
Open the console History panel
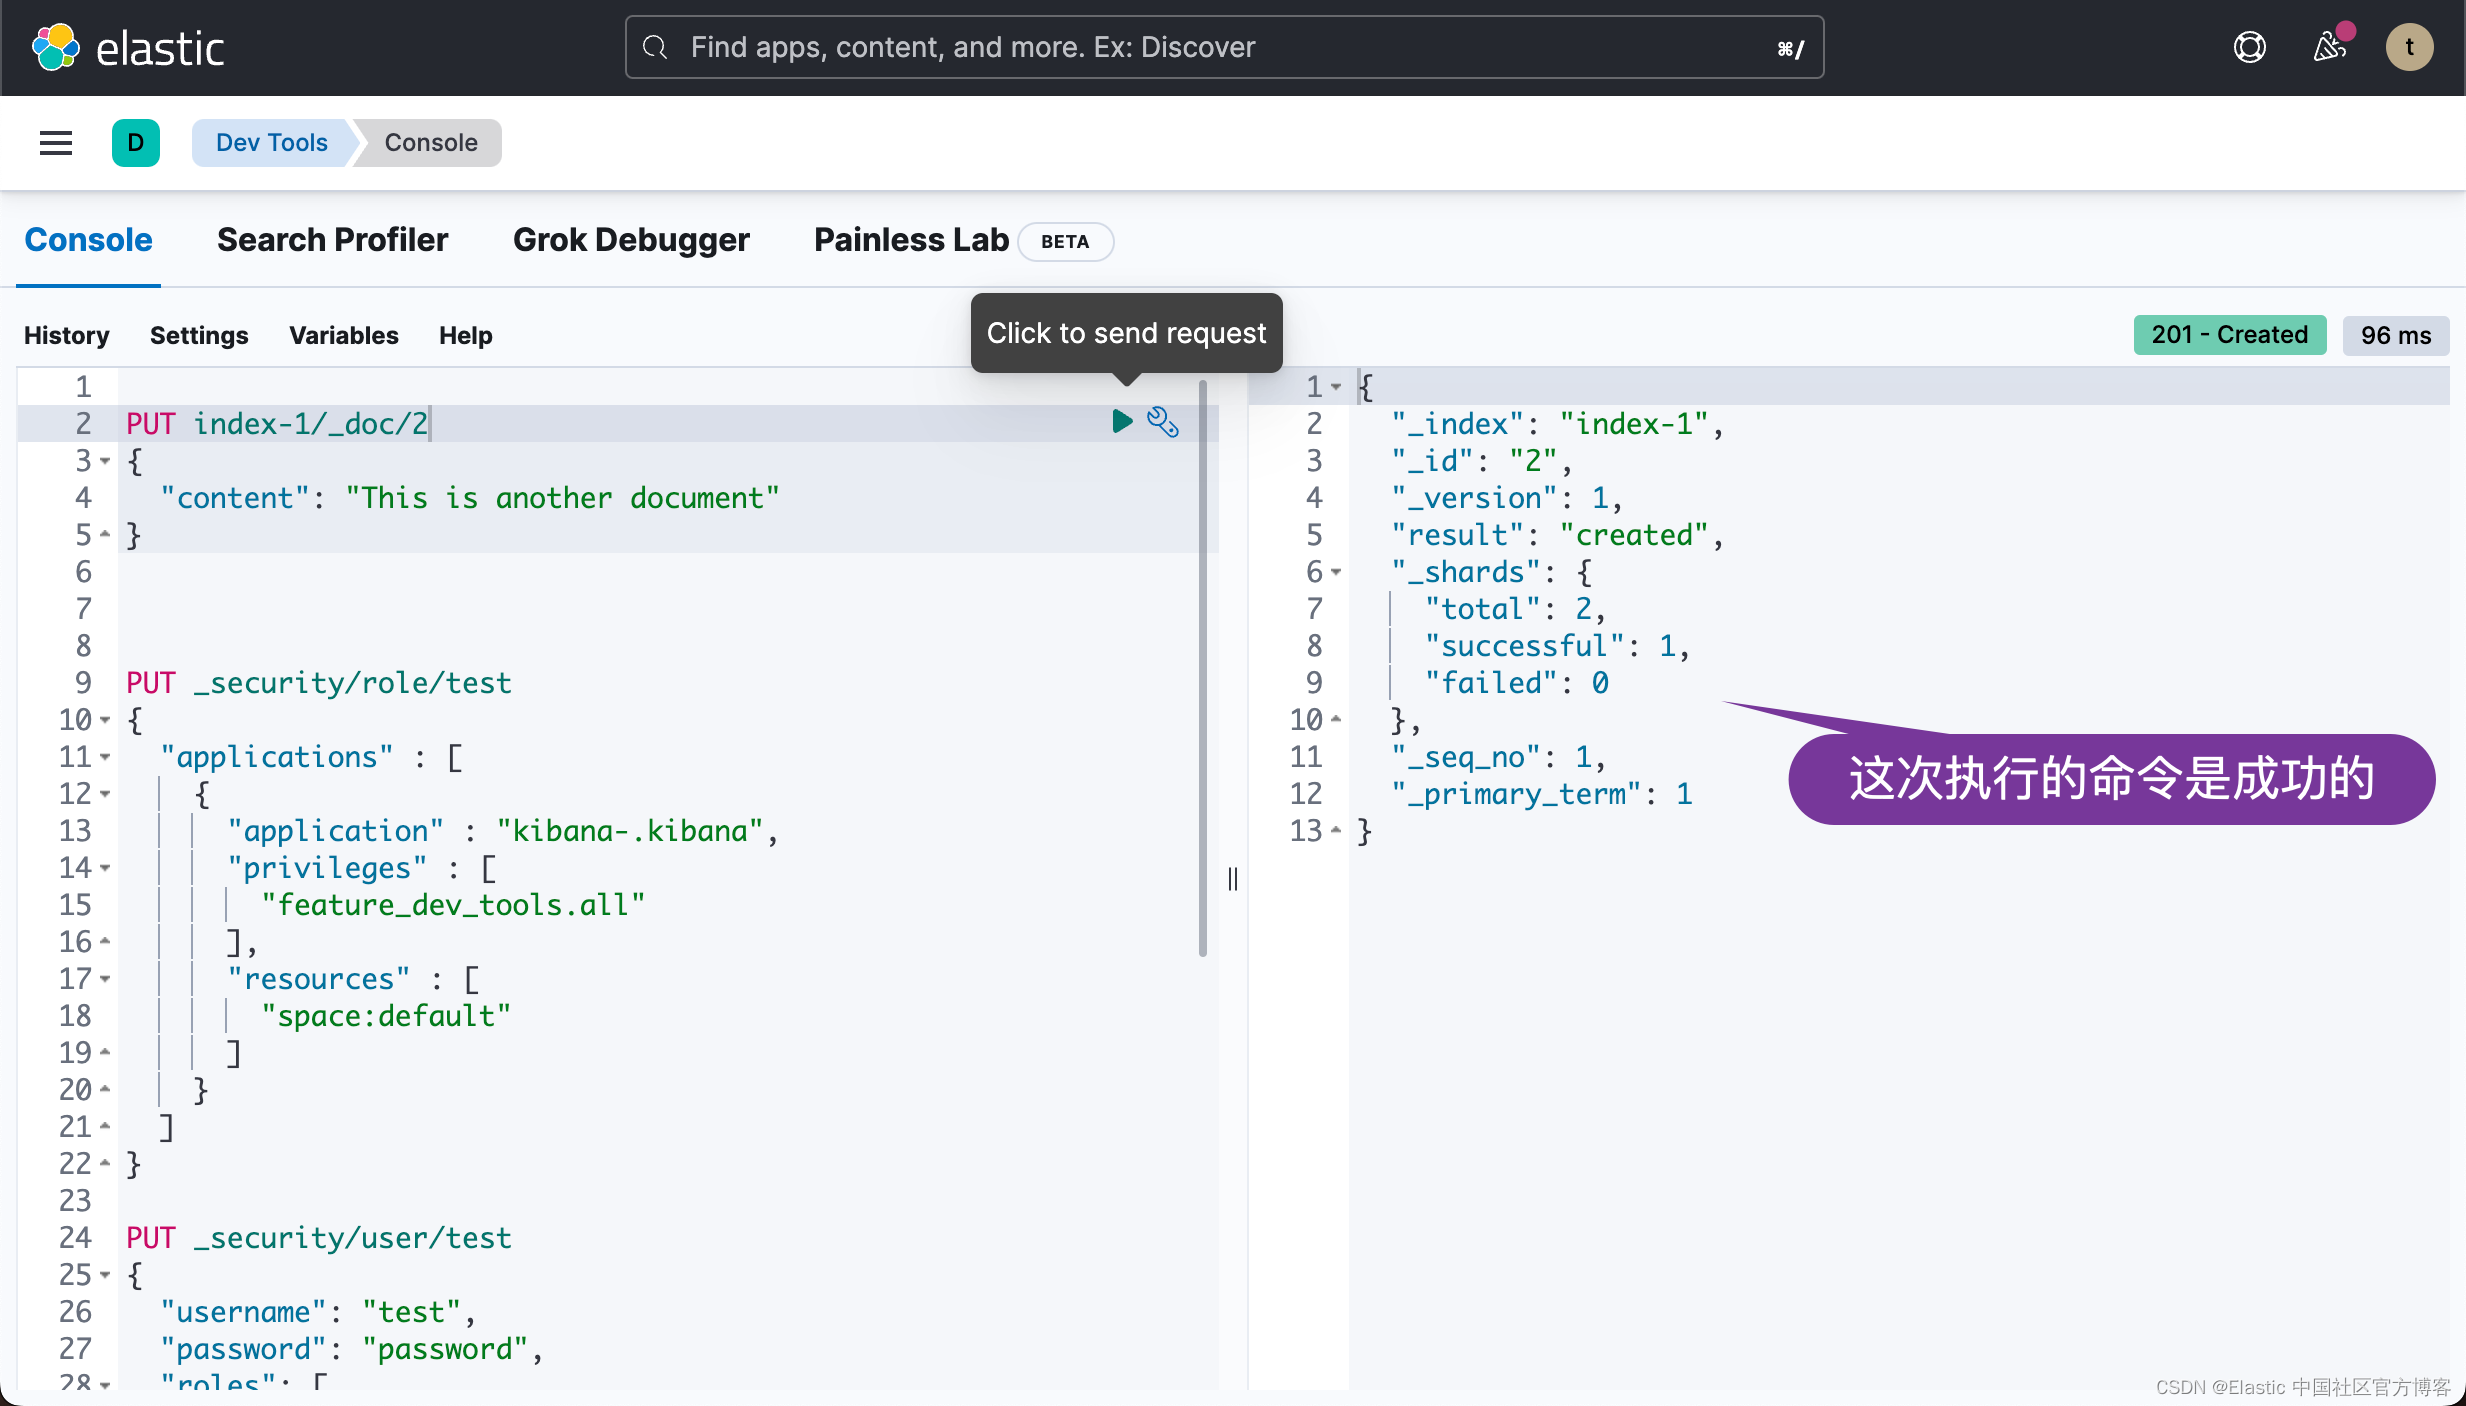pyautogui.click(x=66, y=335)
